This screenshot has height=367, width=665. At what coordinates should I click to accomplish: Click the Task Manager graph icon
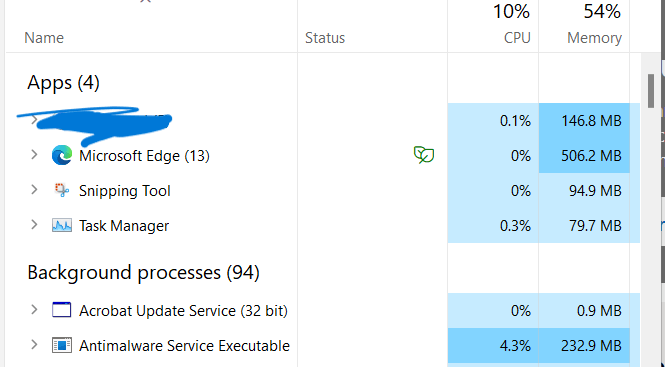(62, 225)
